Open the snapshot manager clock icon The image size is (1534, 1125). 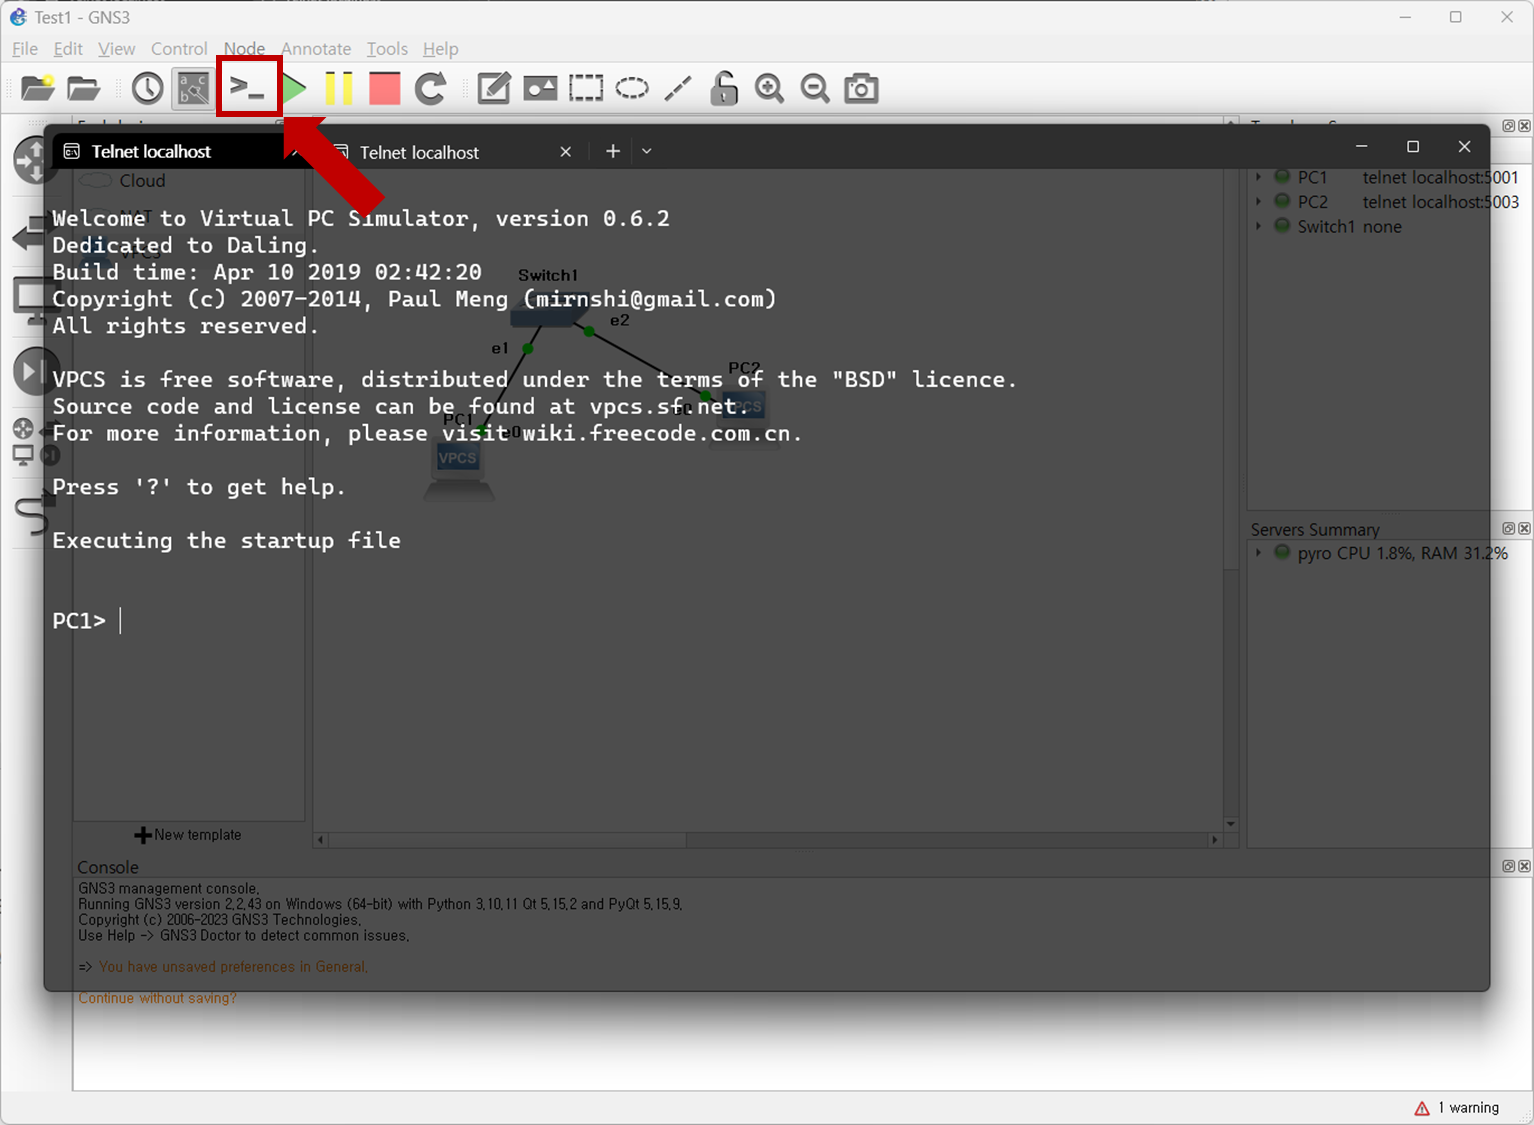147,89
